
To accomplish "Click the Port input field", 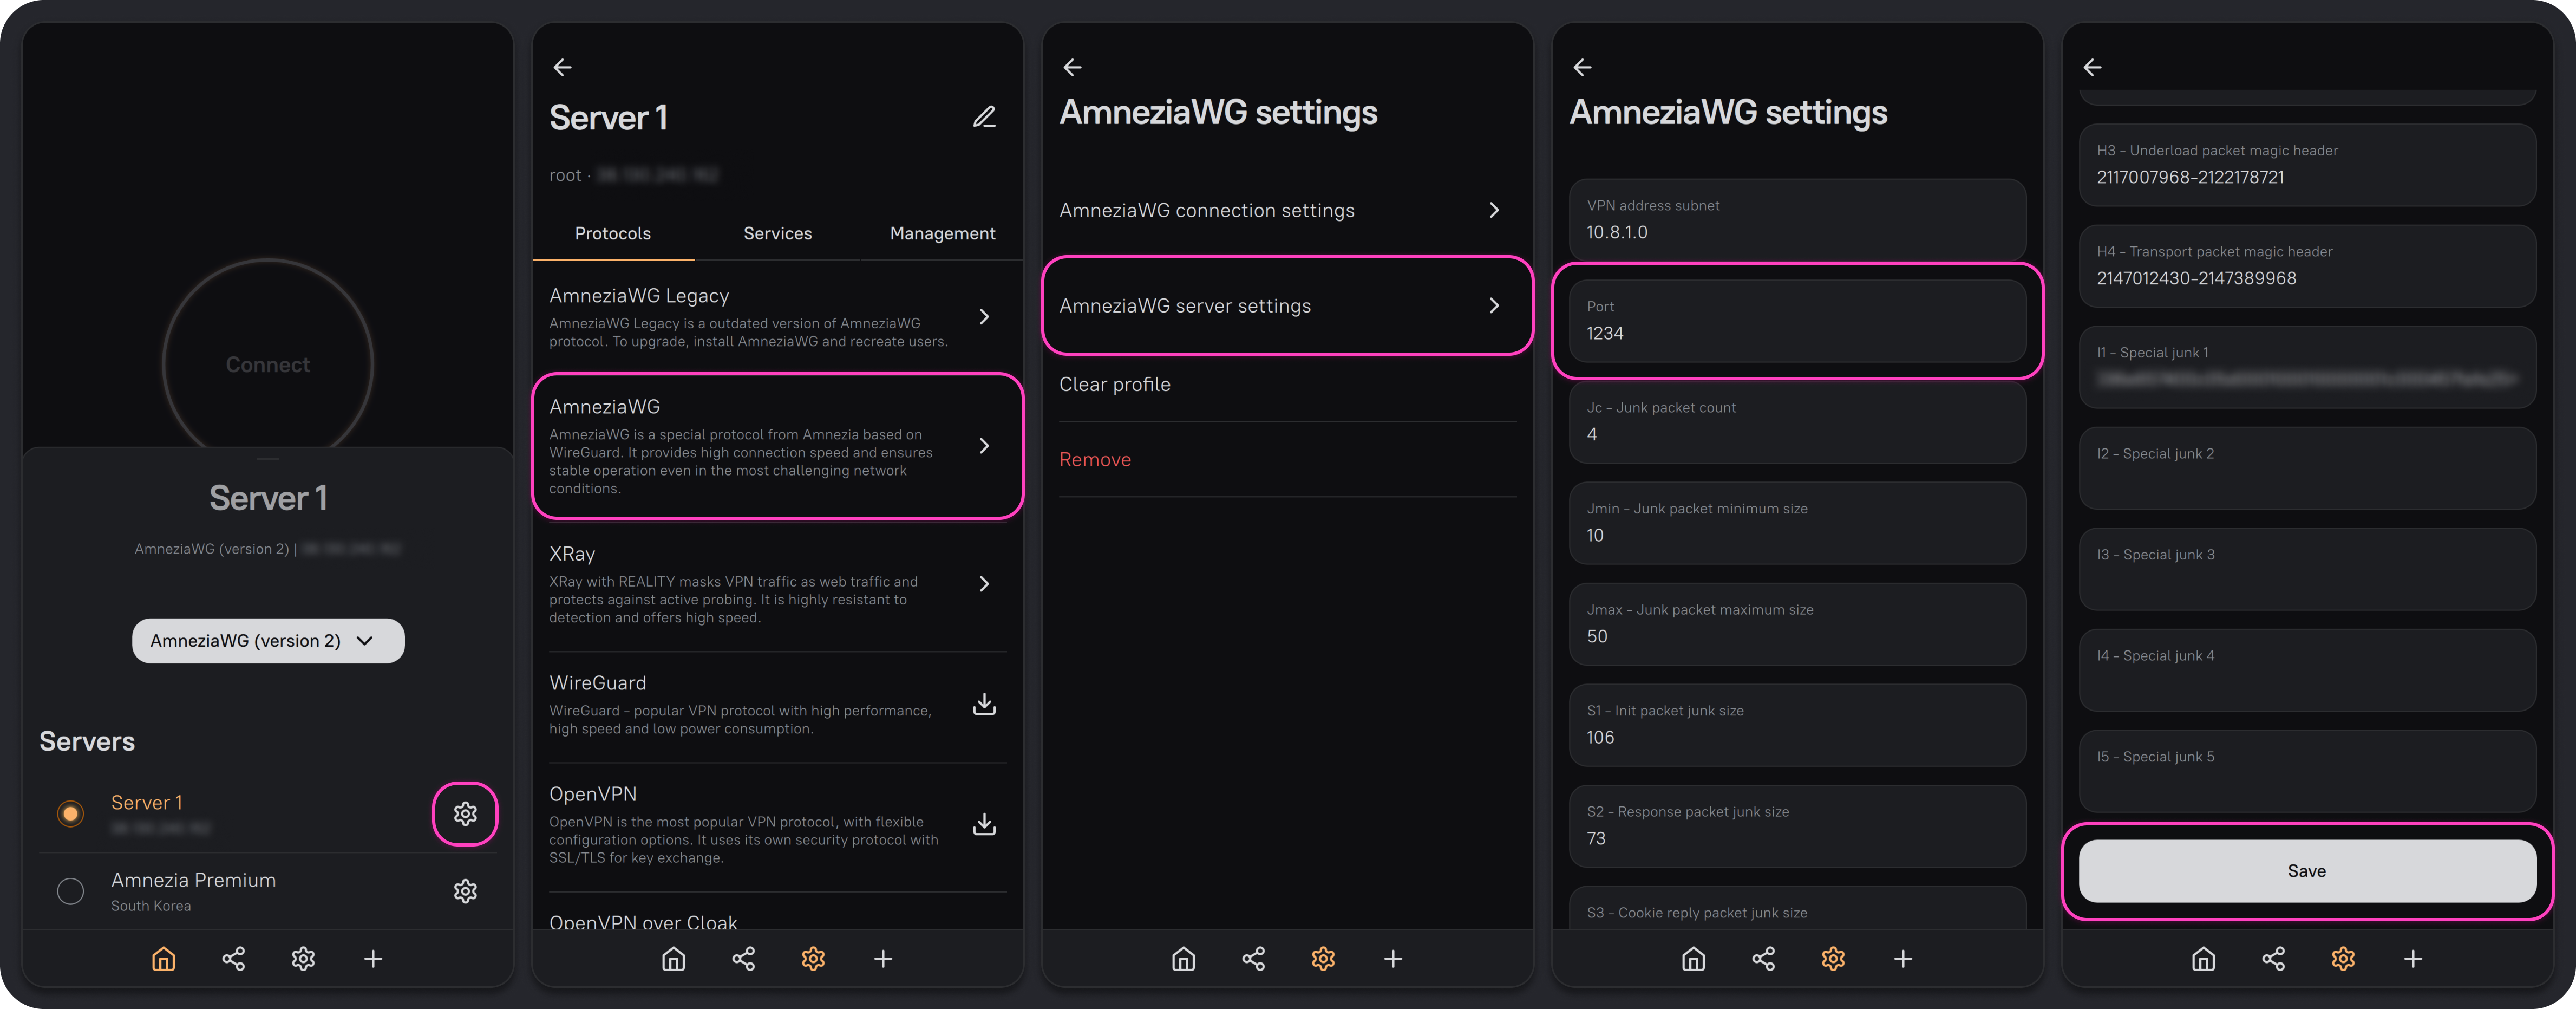I will click(1797, 321).
